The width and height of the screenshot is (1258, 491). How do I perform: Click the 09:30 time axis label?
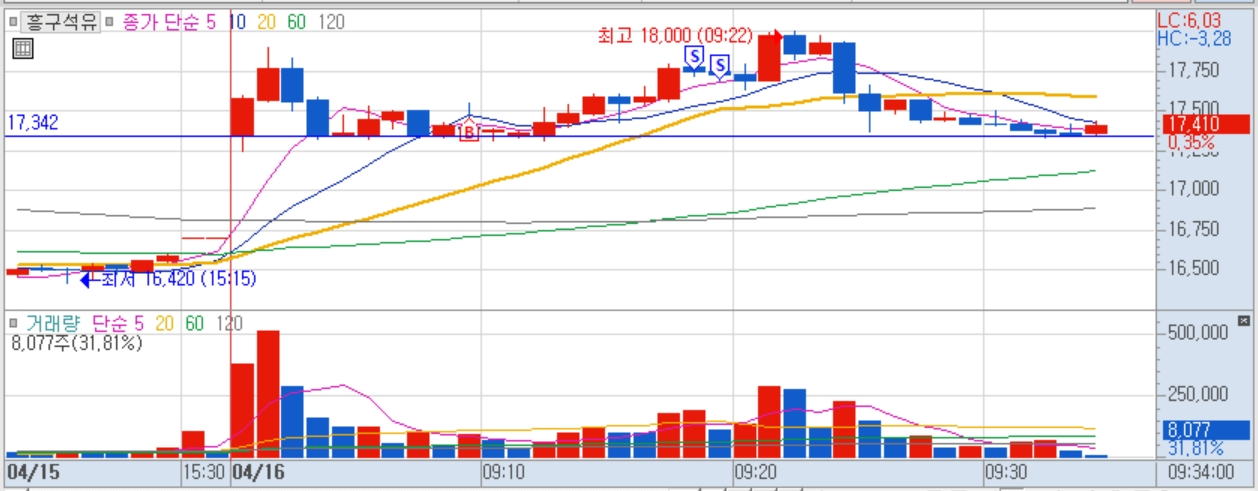(1006, 470)
